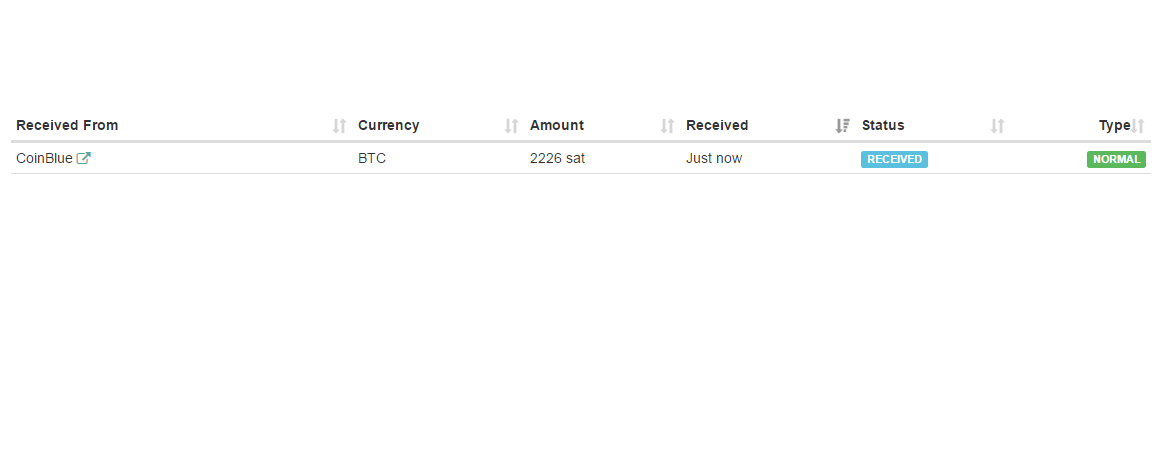
Task: Select the 2226 sat amount cell
Action: [557, 158]
